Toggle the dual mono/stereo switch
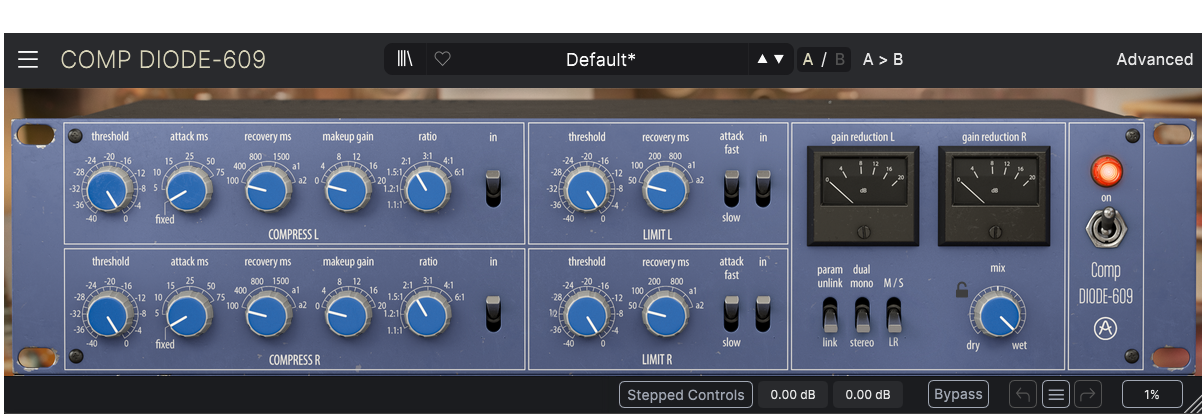Screen dimensions: 1202x414 coord(861,314)
